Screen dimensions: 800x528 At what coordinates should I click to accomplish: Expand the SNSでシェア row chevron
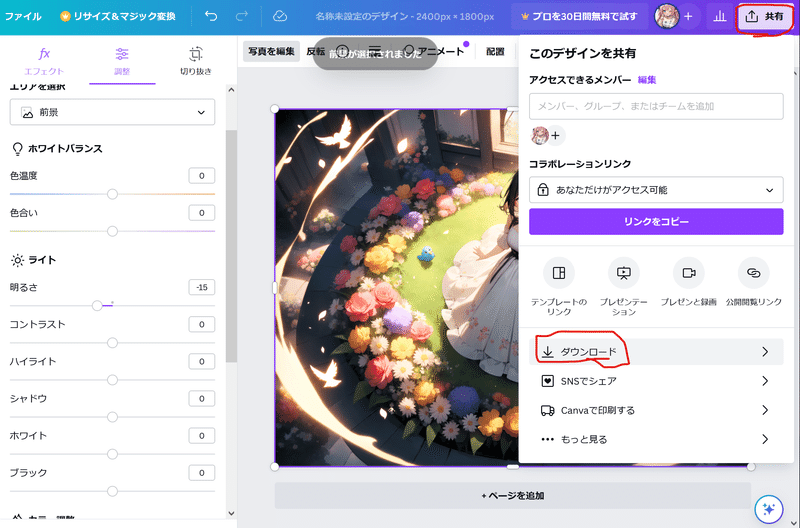765,381
